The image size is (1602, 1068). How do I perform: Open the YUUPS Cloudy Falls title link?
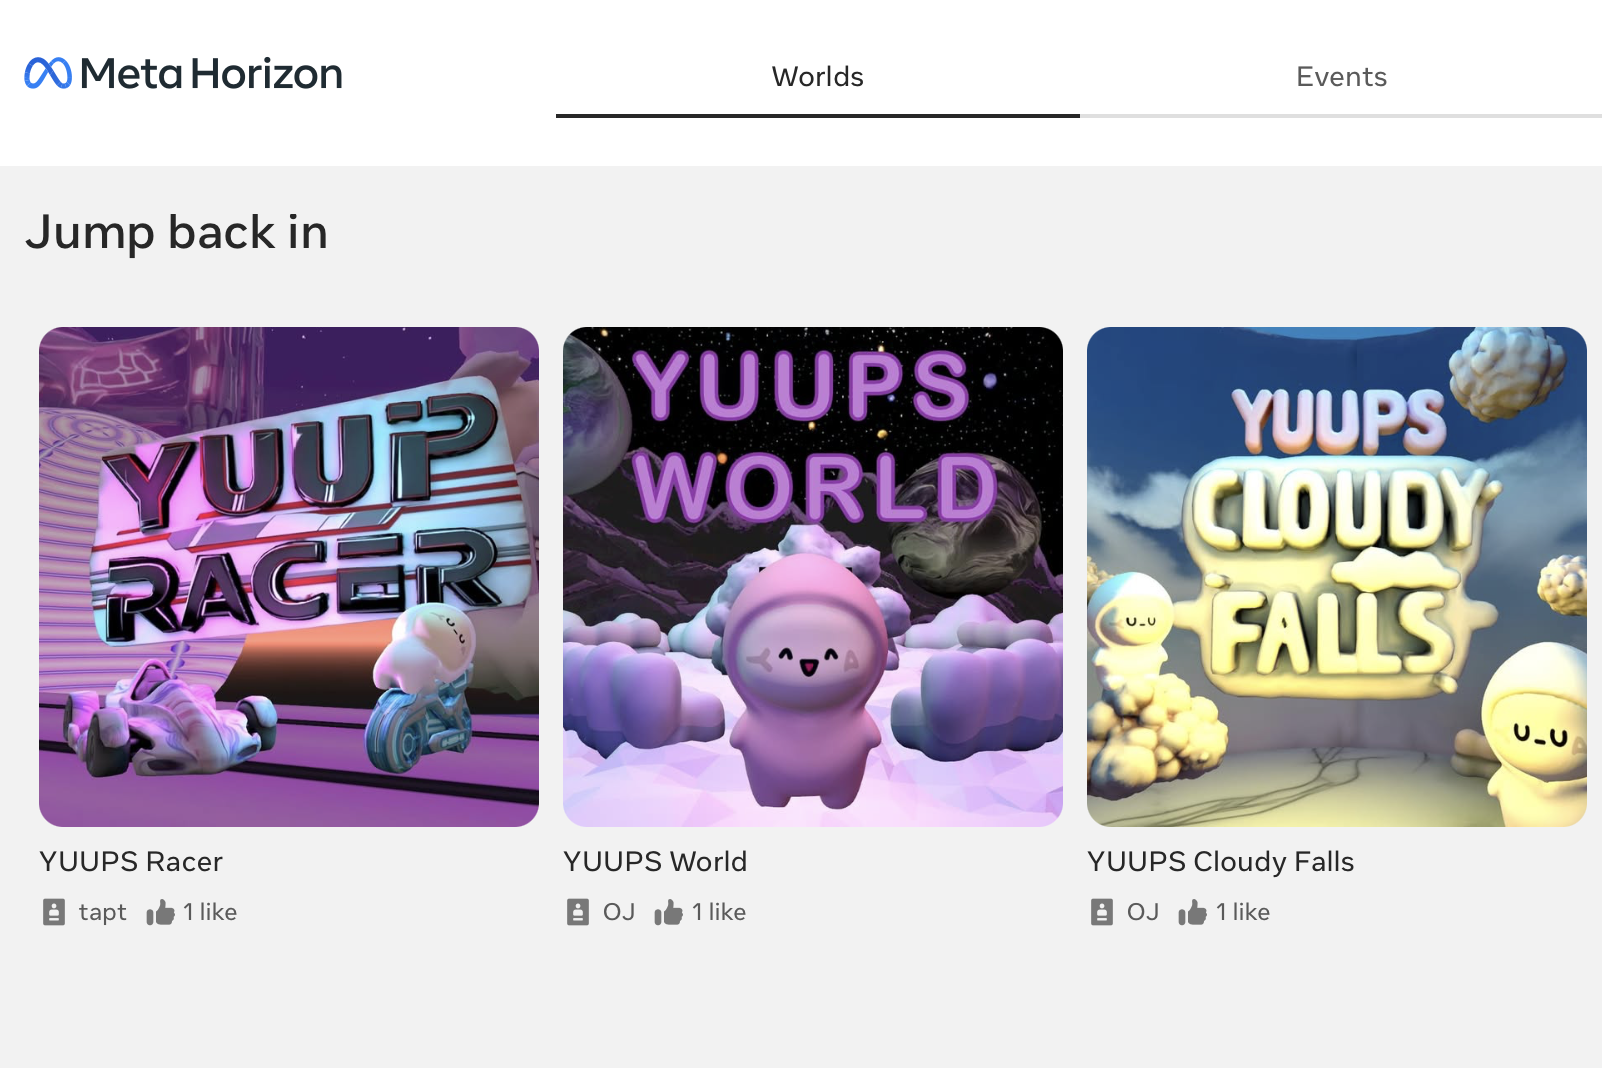(x=1221, y=862)
